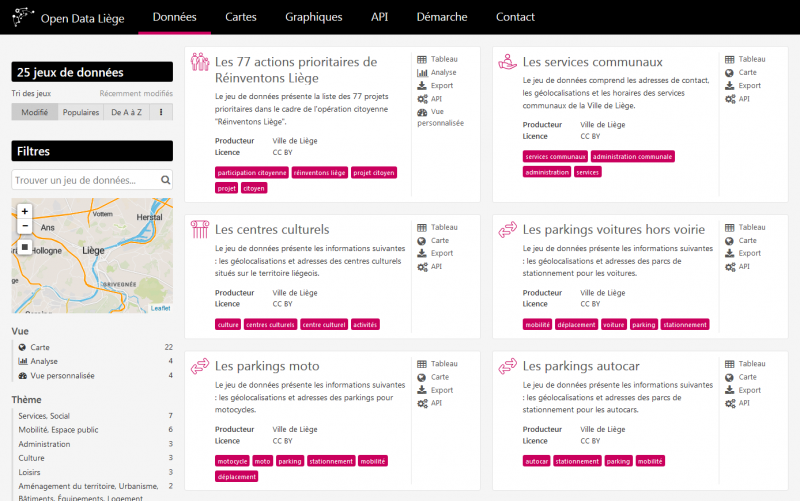The image size is (800, 501).
Task: Open Les parkings moto dataset title
Action: coord(267,366)
